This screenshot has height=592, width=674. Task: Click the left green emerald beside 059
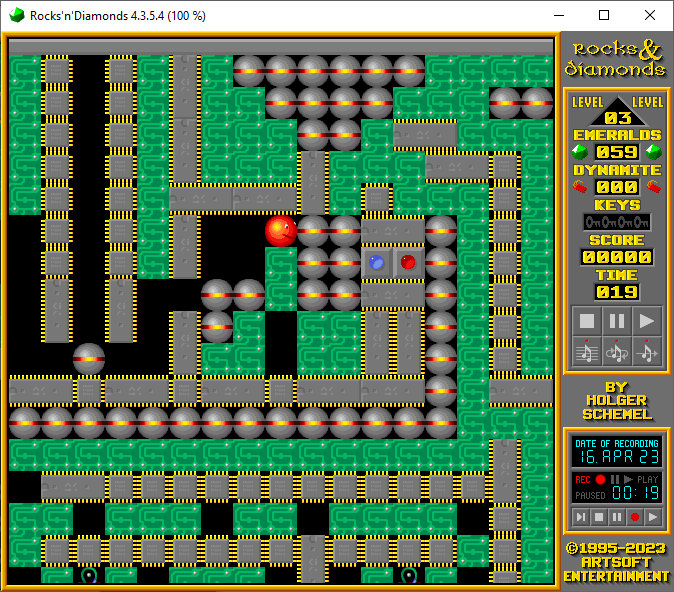tap(579, 152)
